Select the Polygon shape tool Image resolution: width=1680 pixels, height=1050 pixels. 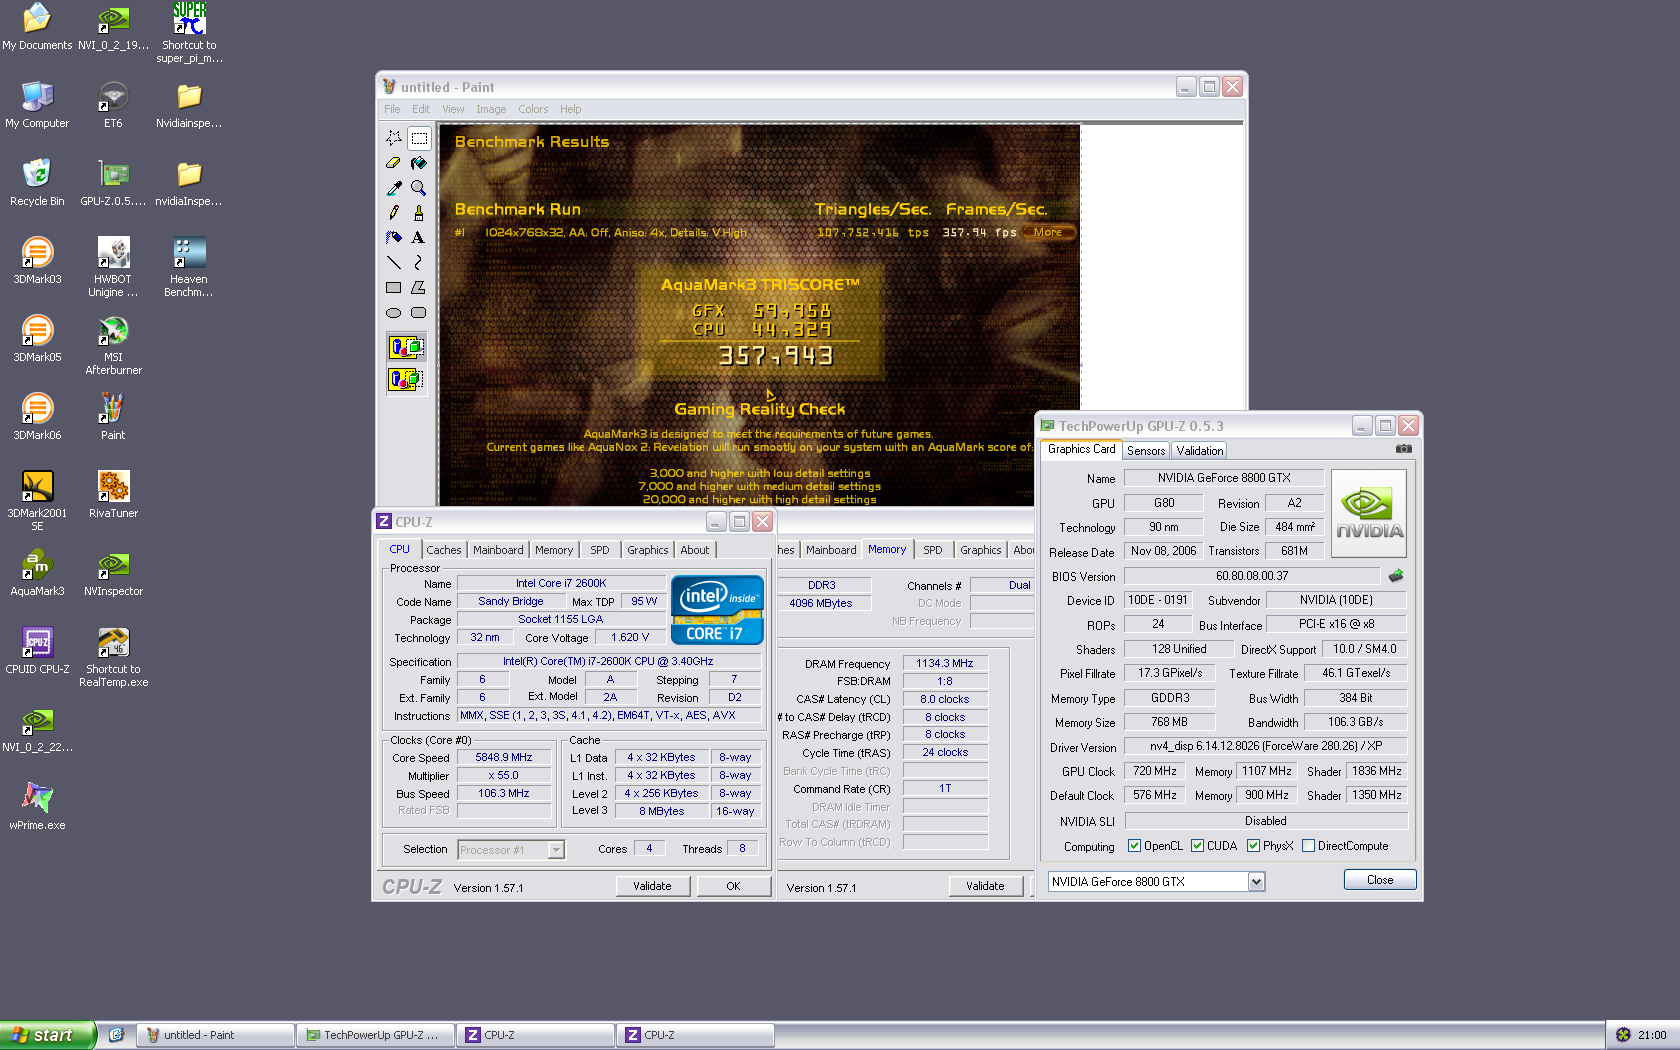tap(419, 288)
